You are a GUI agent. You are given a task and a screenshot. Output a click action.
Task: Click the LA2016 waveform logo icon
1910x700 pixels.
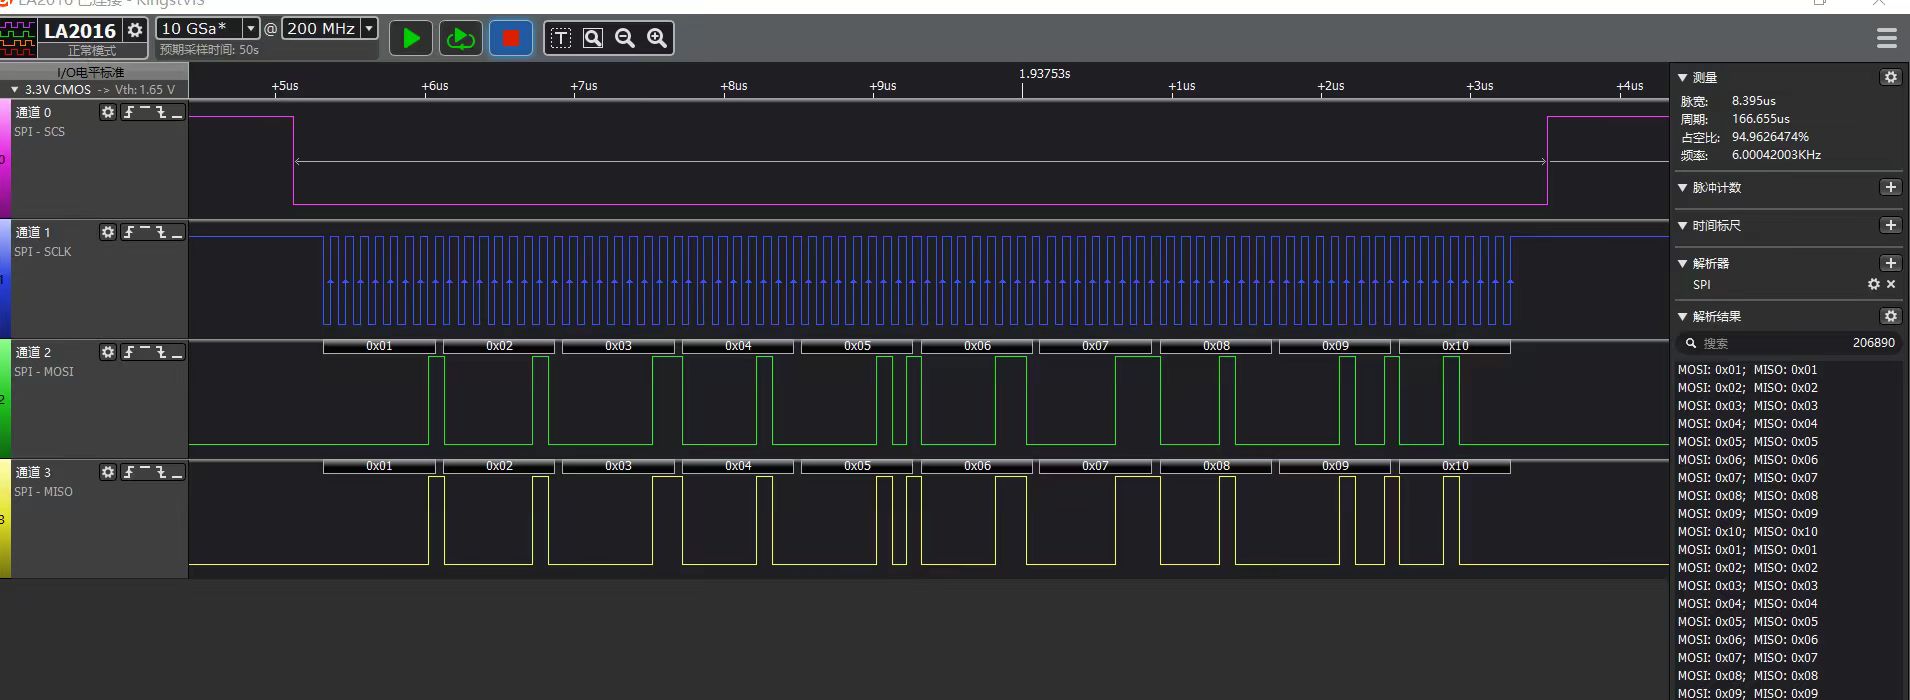(19, 38)
